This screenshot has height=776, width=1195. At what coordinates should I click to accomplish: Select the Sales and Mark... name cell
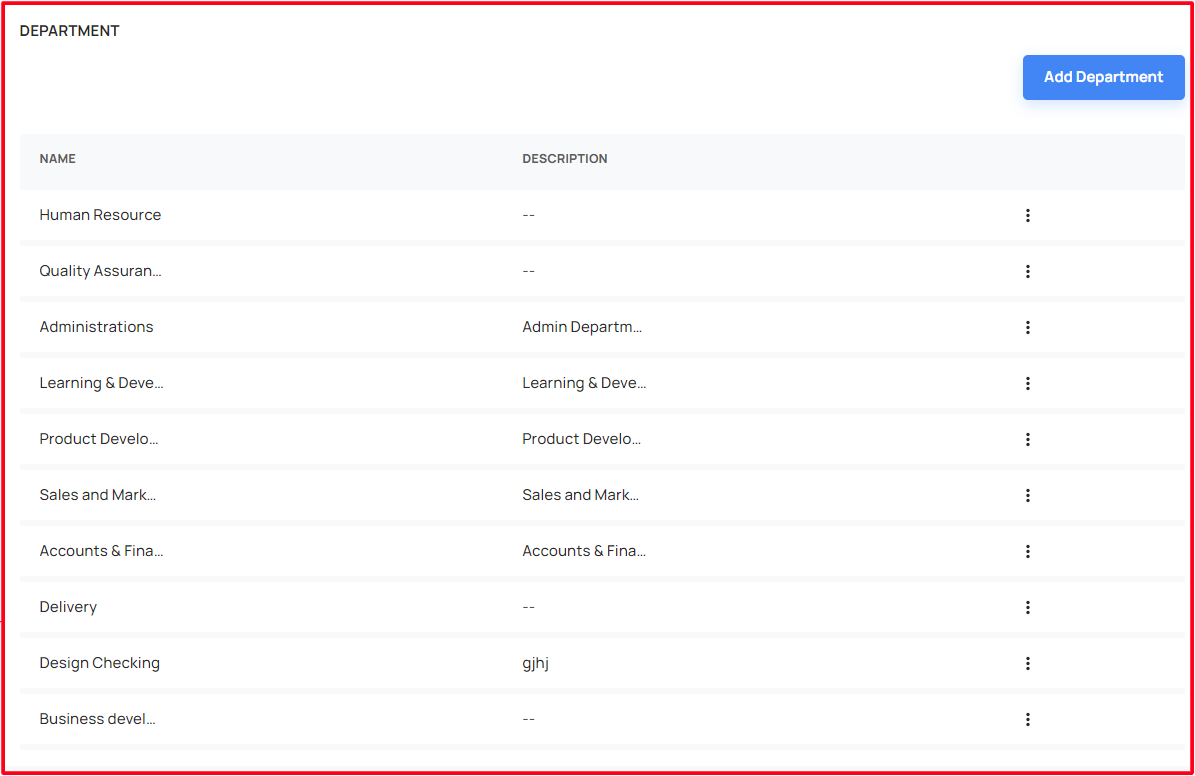(x=98, y=495)
